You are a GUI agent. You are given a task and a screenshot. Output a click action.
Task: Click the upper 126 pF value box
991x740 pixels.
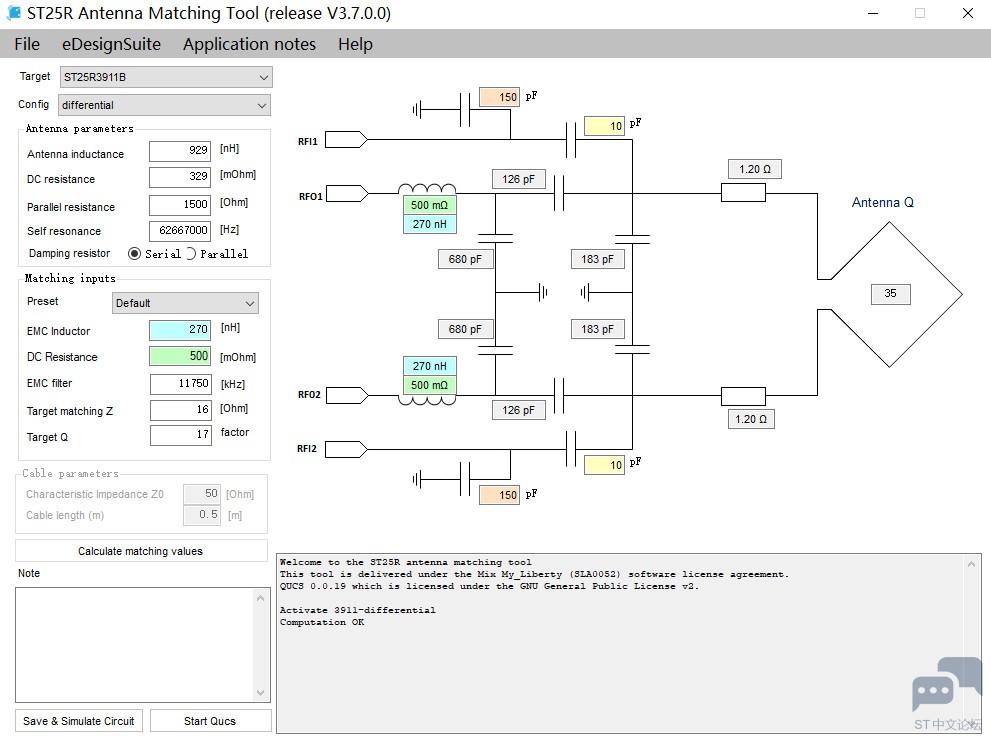click(x=518, y=179)
